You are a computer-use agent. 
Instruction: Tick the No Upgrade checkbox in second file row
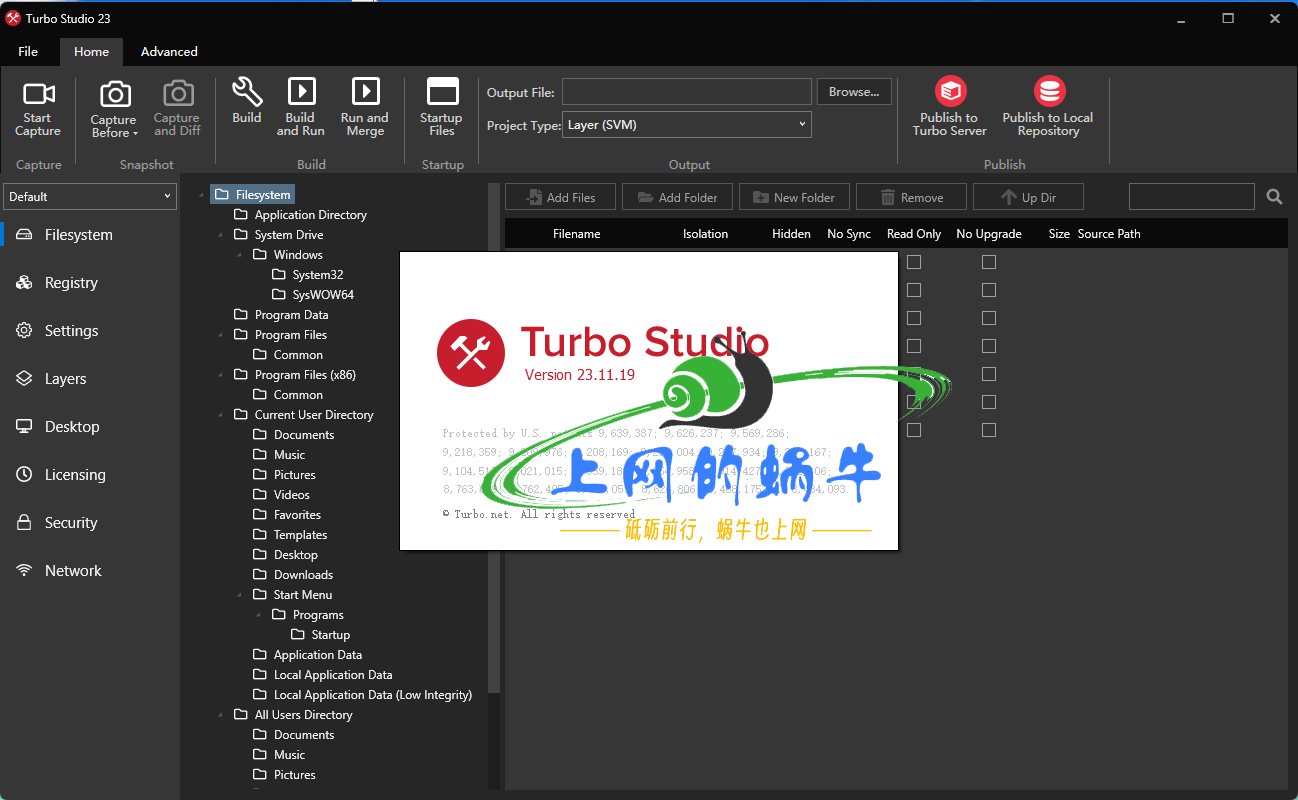pos(989,290)
